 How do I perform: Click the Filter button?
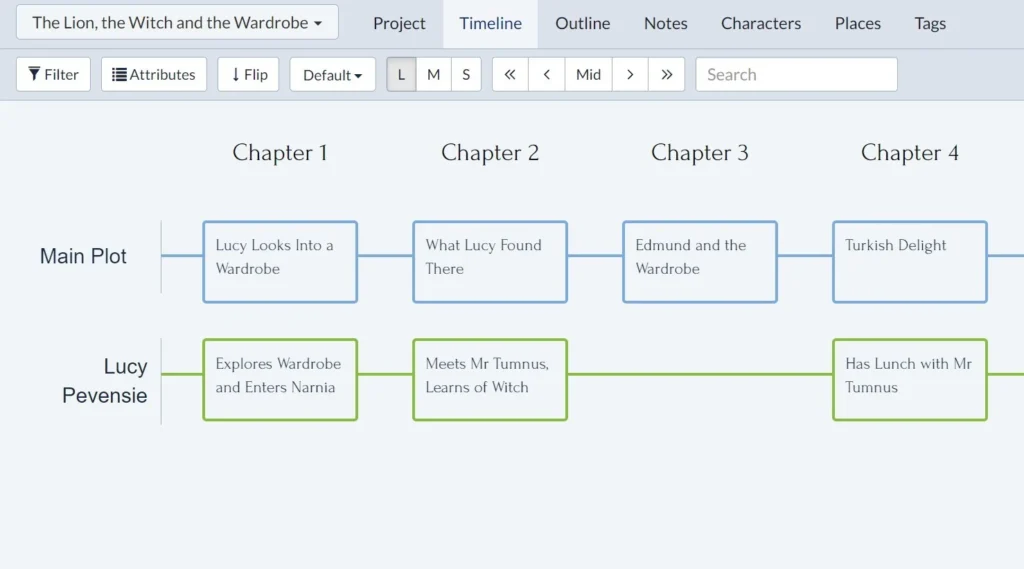54,74
